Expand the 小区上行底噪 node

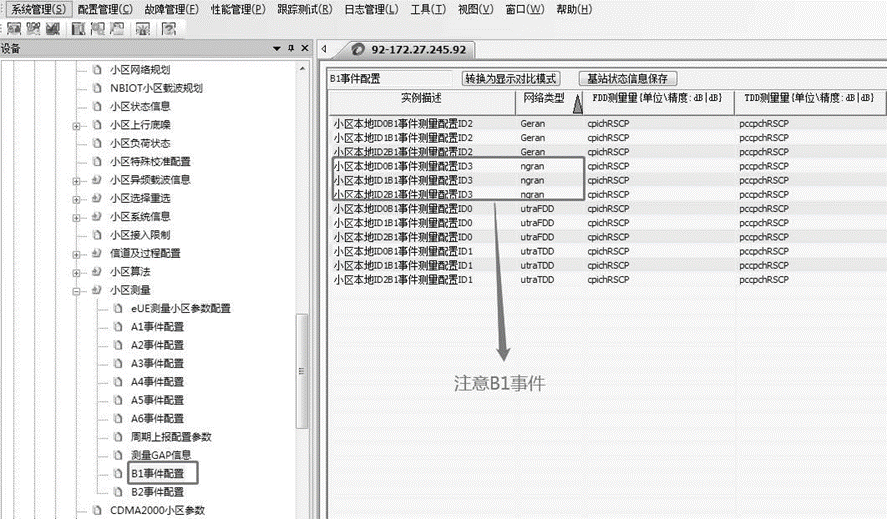76,126
